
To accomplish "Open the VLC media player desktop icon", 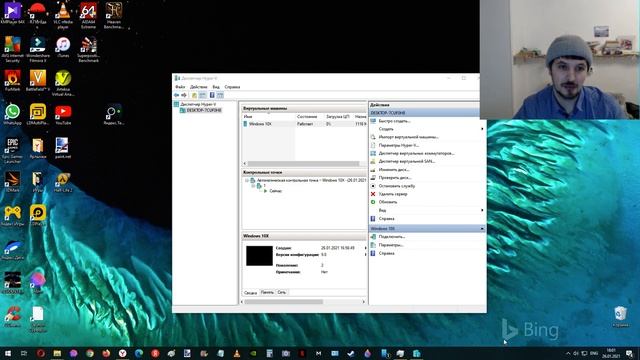I will pos(63,16).
